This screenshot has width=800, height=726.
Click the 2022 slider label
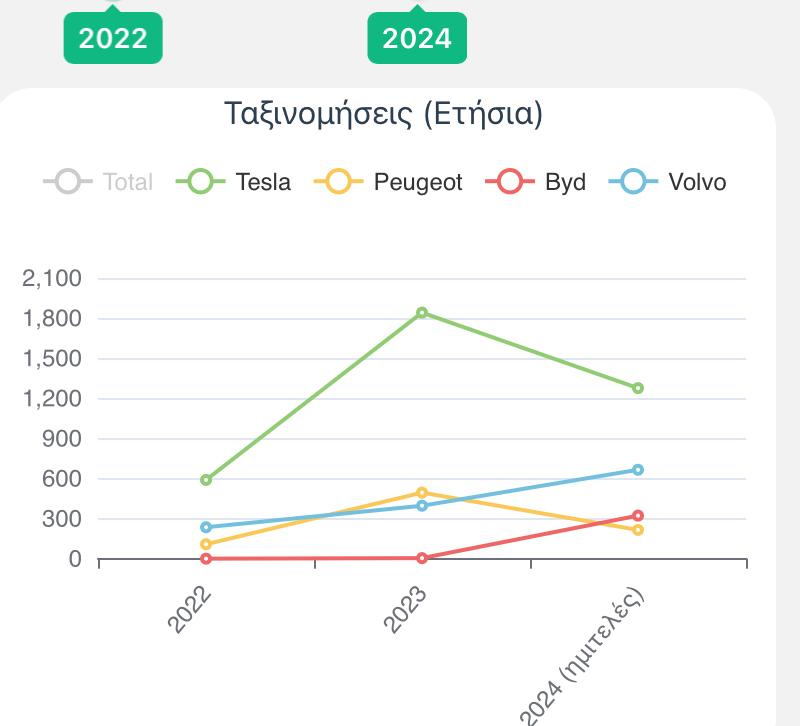coord(113,38)
